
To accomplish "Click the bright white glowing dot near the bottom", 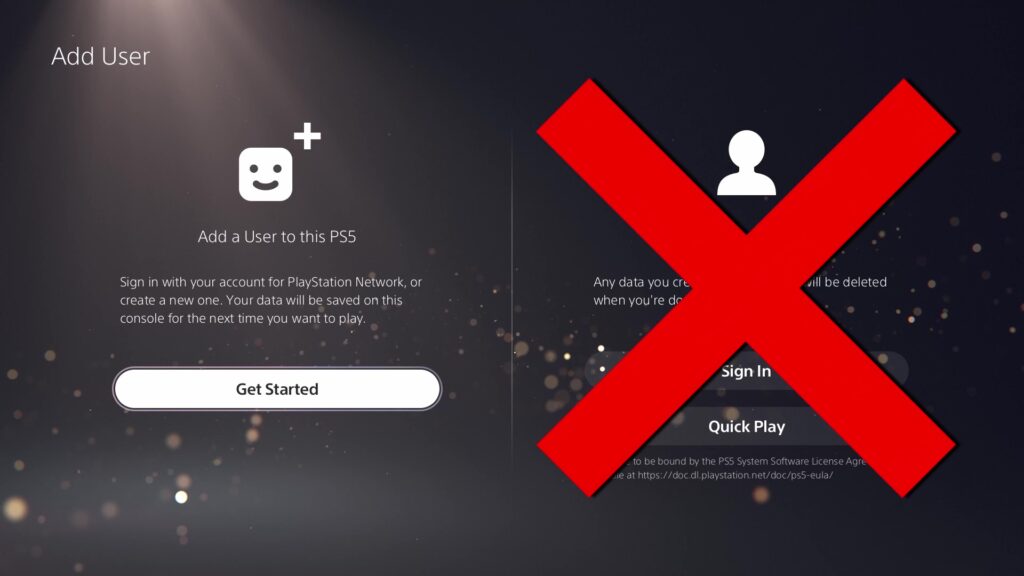I will point(181,497).
